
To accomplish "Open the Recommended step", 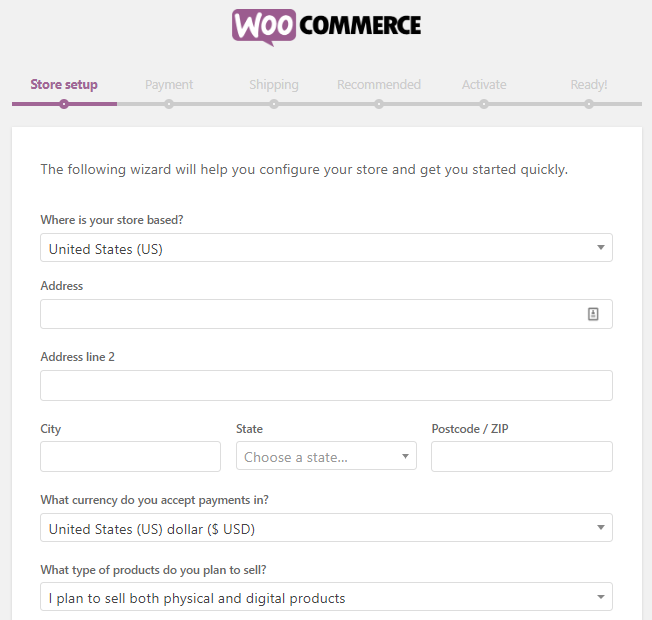I will pos(379,85).
